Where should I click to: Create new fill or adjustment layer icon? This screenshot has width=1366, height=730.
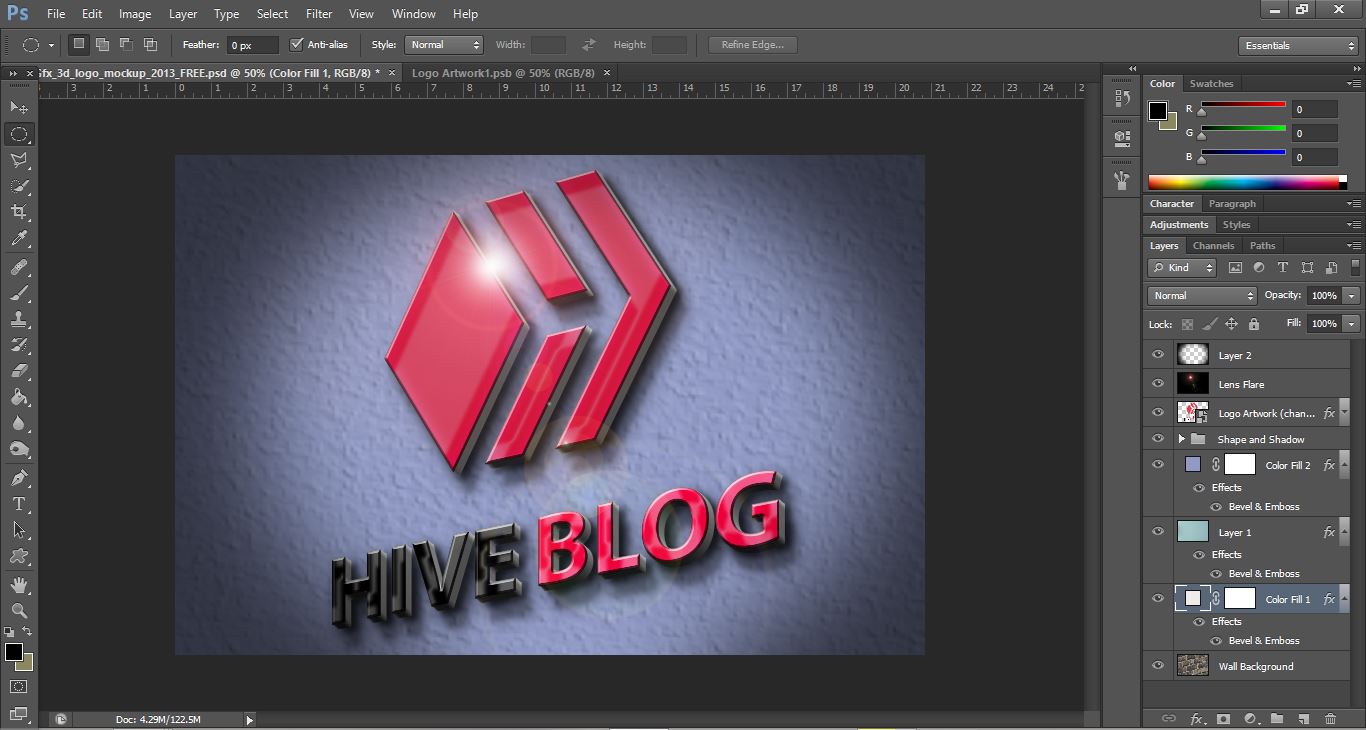point(1250,719)
